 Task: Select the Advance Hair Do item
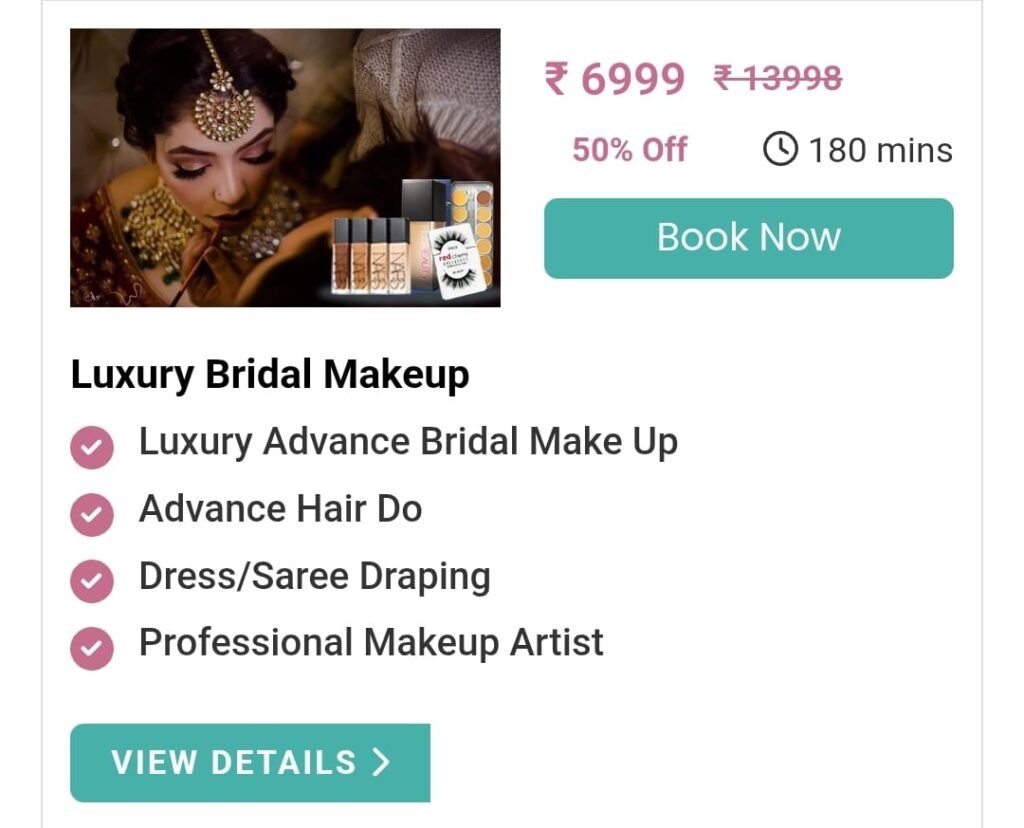tap(281, 509)
